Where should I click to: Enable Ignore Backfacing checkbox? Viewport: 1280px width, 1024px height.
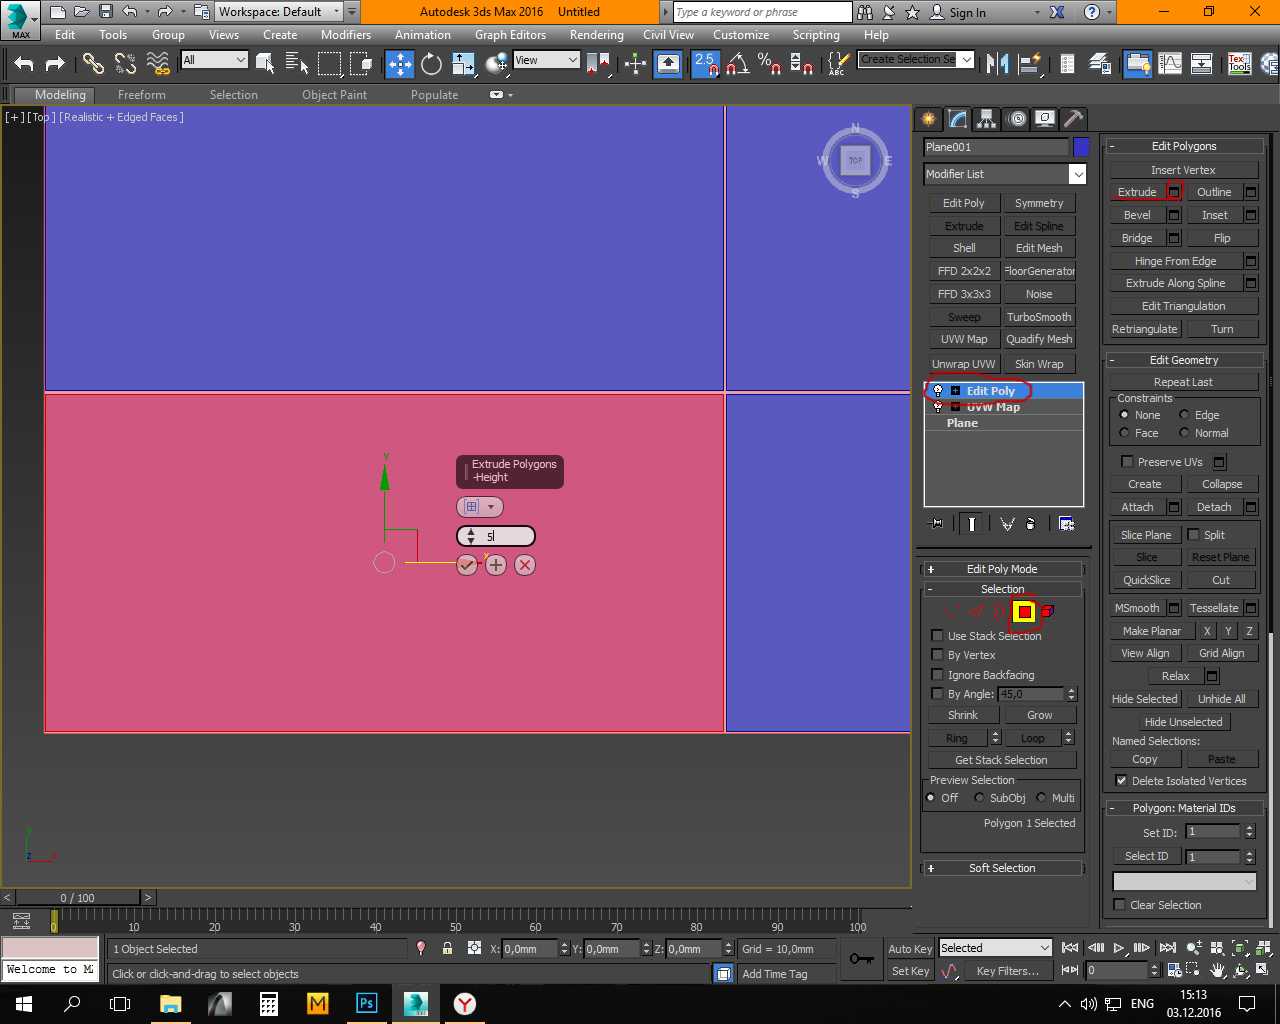[937, 674]
